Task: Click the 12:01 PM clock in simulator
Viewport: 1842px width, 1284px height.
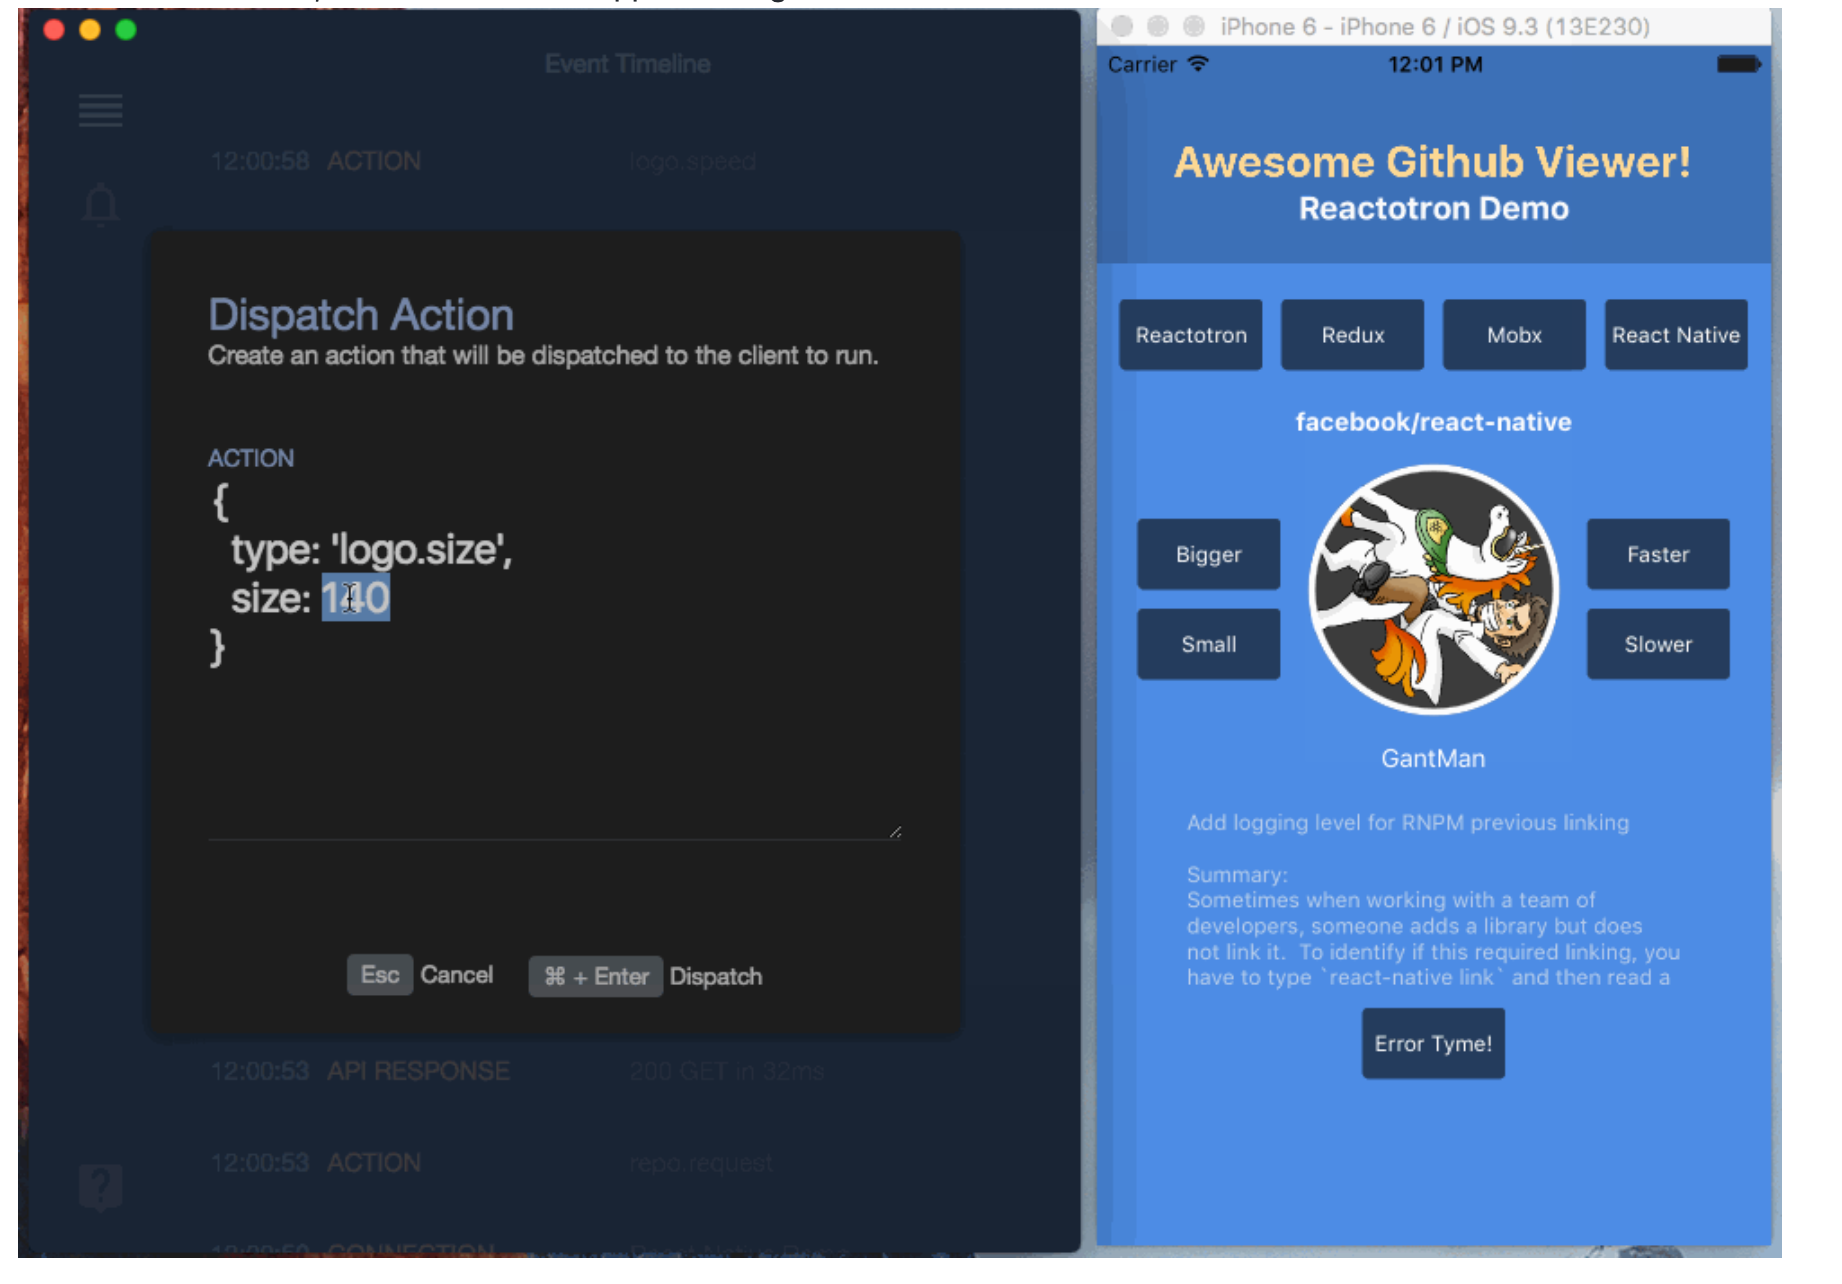Action: pos(1434,64)
